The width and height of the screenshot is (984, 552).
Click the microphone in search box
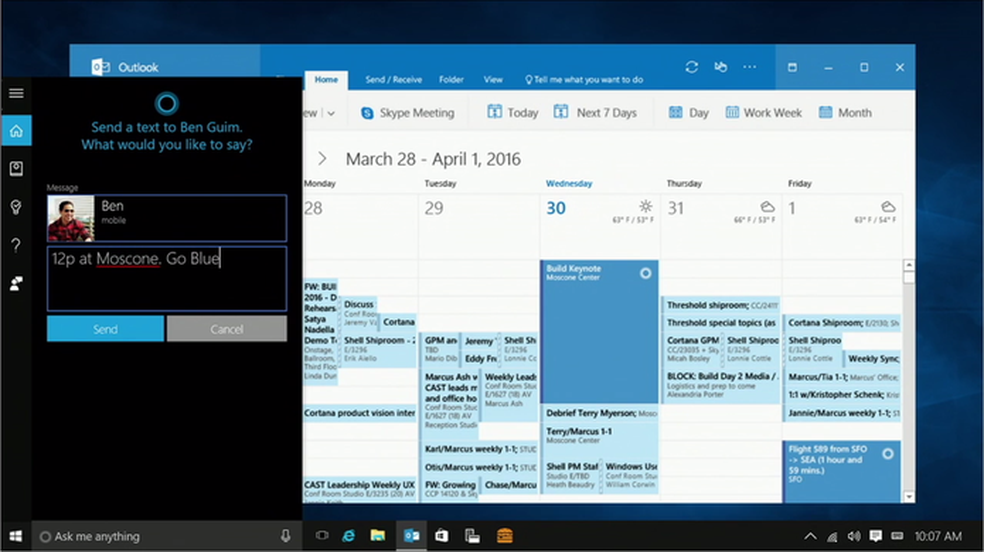(286, 536)
